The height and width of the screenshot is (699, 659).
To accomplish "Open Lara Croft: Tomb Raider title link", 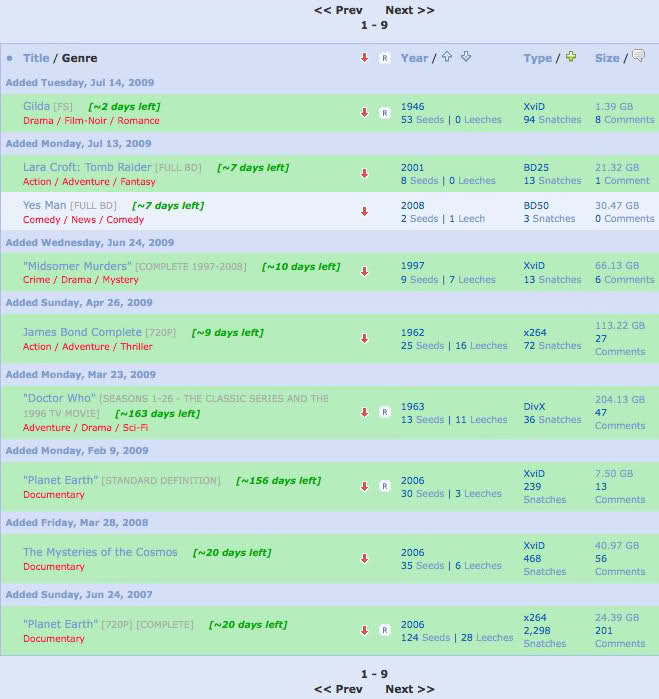I will pyautogui.click(x=87, y=167).
